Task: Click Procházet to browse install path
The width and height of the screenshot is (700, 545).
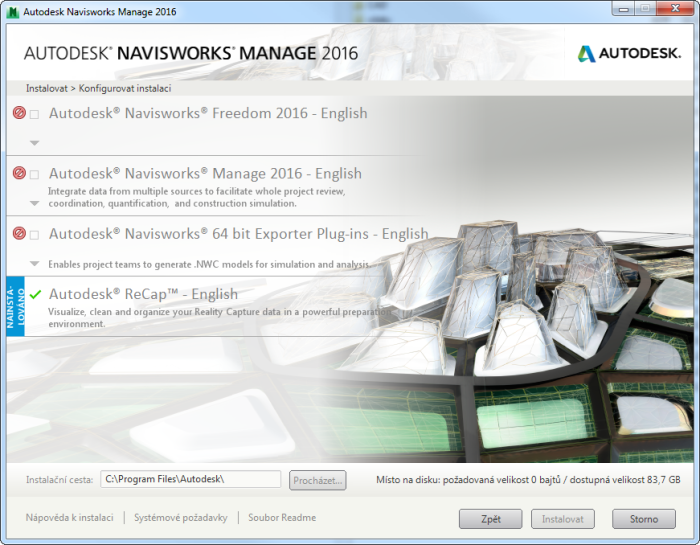Action: click(318, 480)
